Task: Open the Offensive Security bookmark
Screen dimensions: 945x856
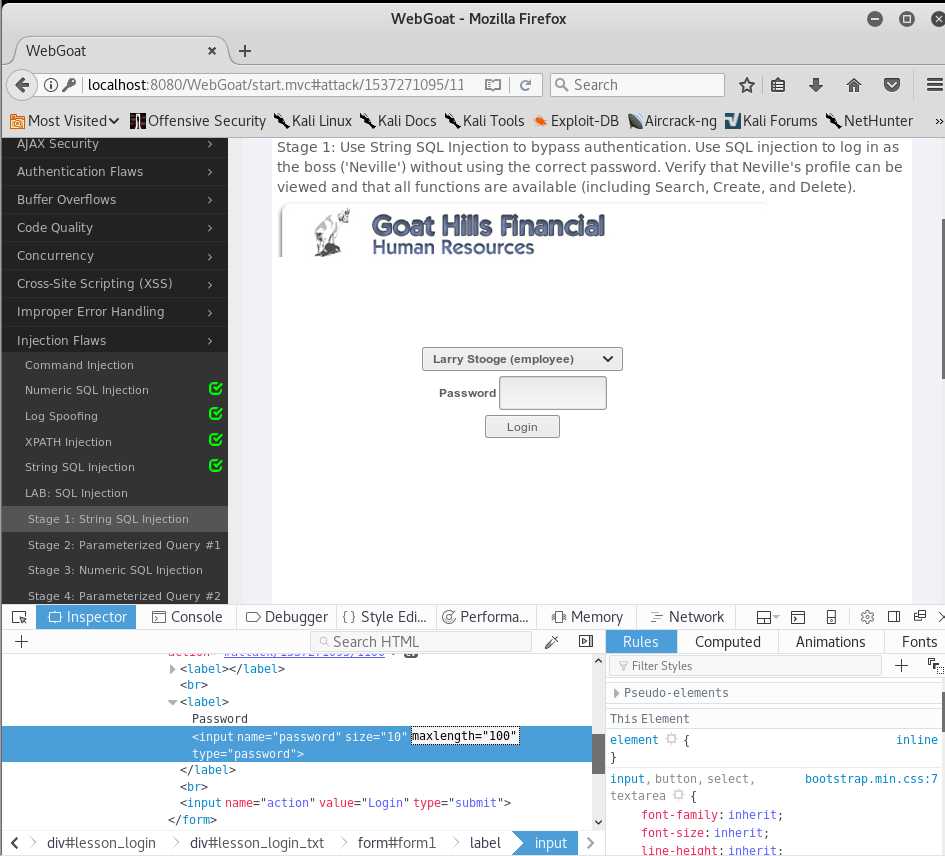Action: click(198, 121)
